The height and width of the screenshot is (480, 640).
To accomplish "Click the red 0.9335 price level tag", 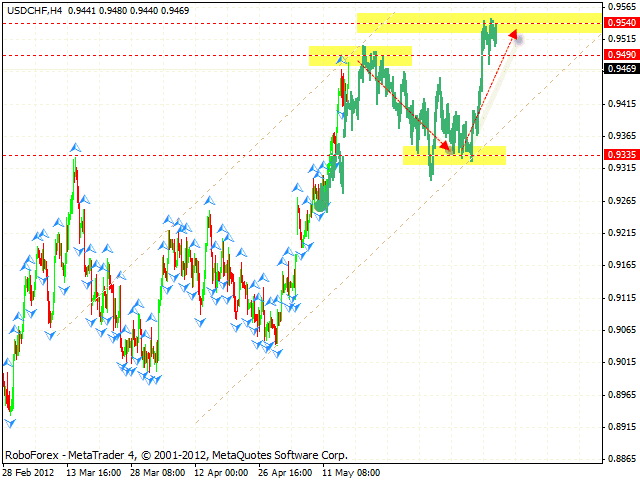I will tap(621, 155).
